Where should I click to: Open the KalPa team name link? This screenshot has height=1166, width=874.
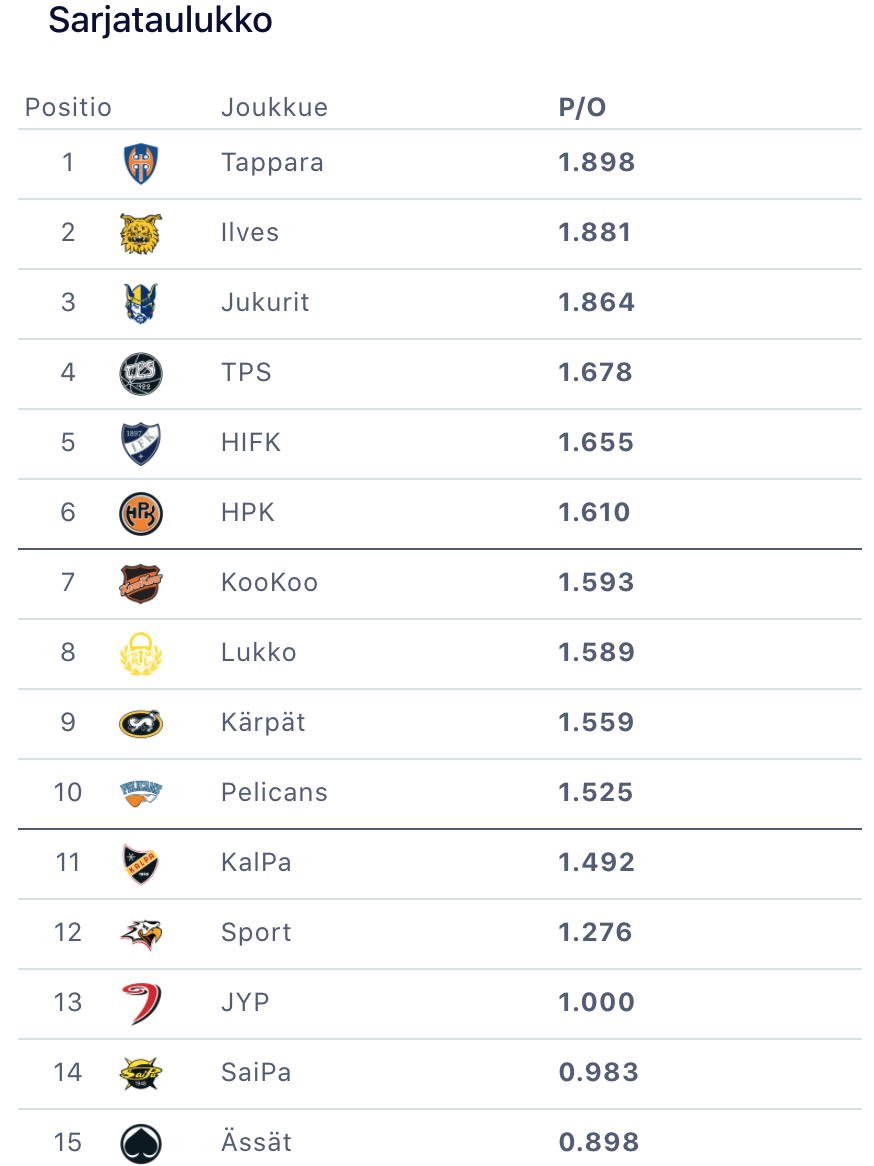tap(256, 862)
